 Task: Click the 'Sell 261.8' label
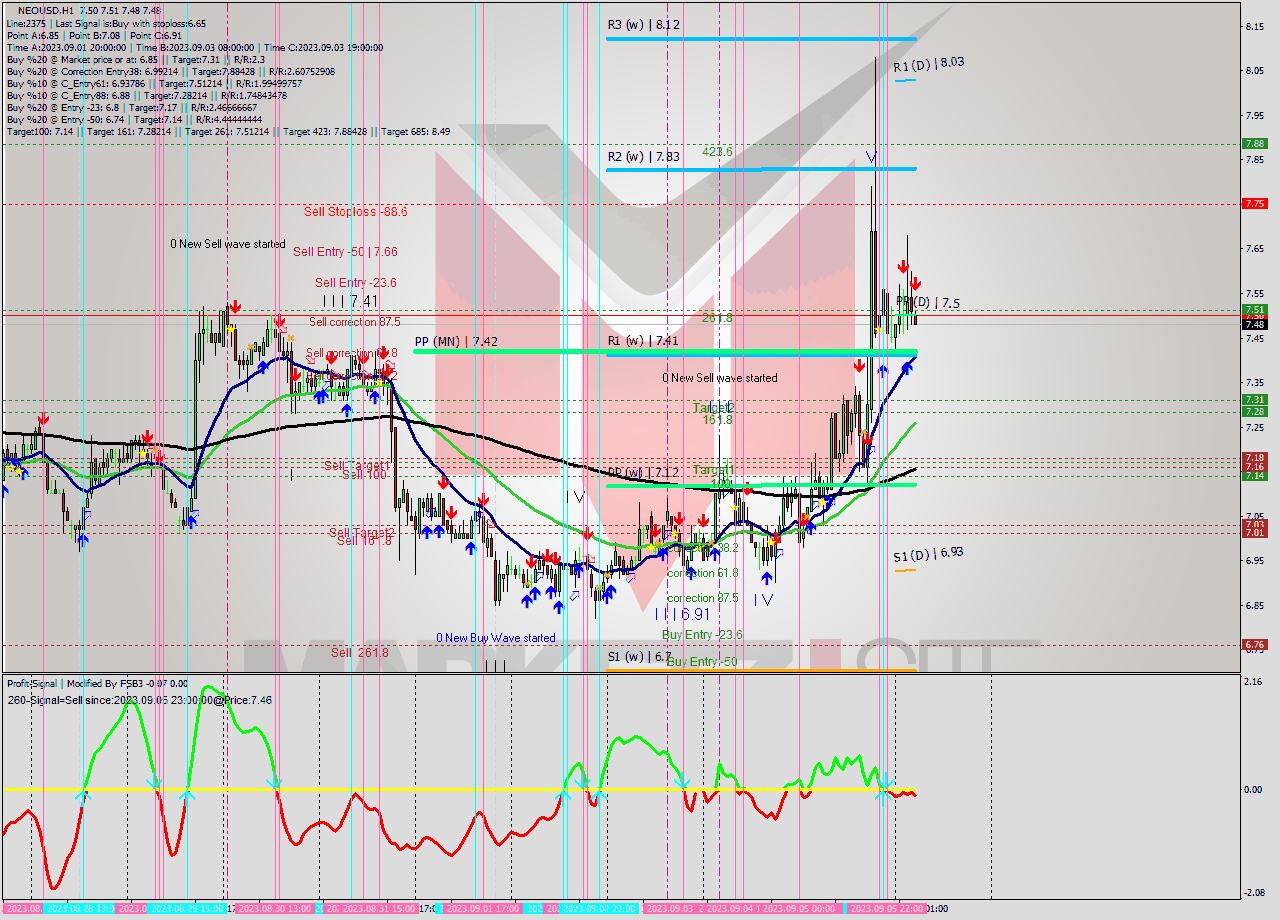click(360, 652)
